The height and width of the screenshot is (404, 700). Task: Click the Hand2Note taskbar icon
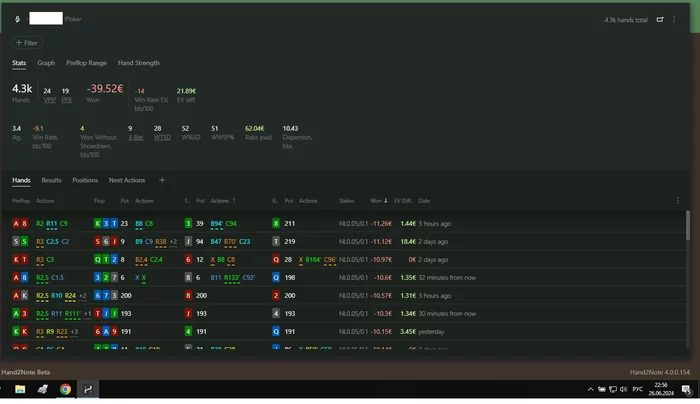click(88, 389)
